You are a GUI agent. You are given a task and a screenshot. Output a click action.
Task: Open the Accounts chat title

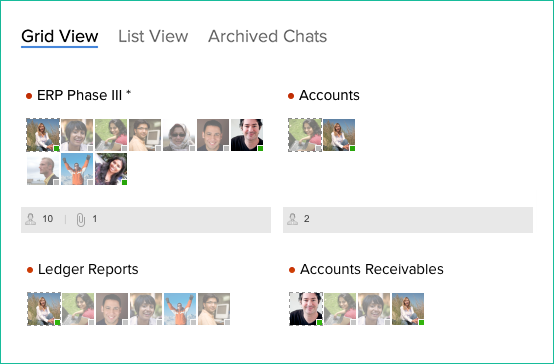pyautogui.click(x=329, y=95)
